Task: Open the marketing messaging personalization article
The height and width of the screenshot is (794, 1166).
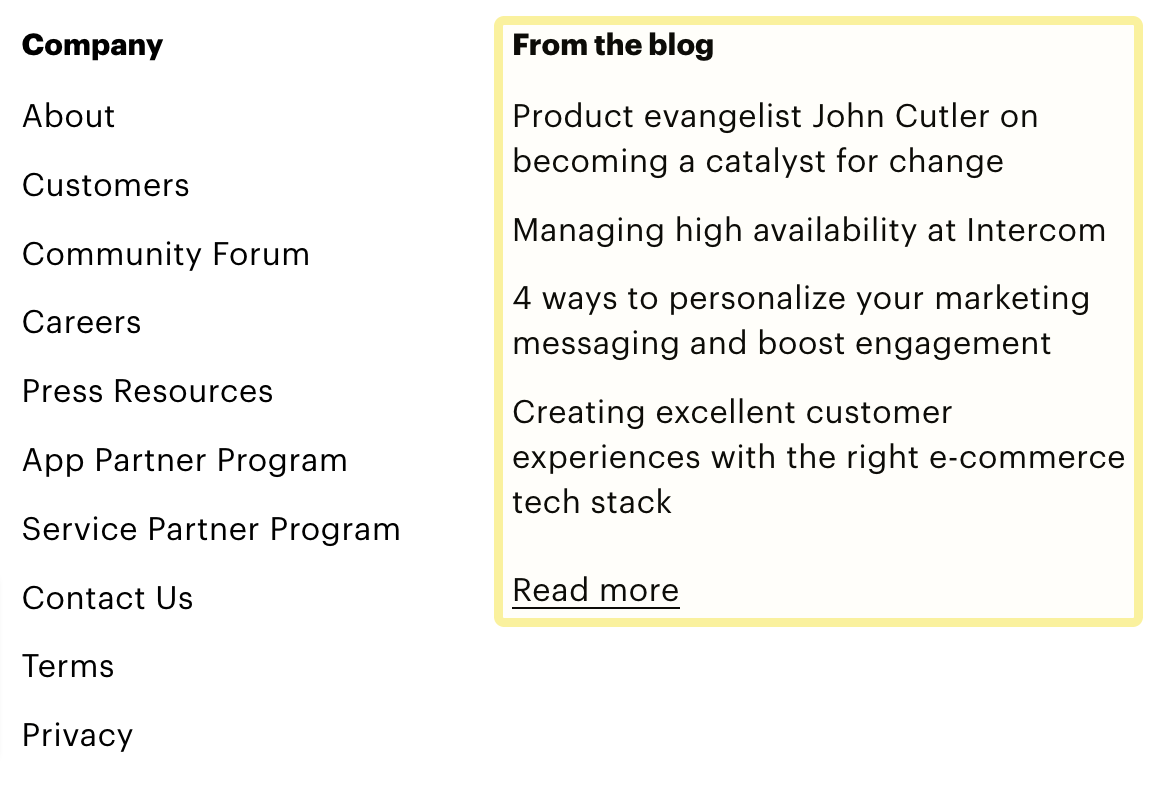Action: pyautogui.click(x=800, y=320)
